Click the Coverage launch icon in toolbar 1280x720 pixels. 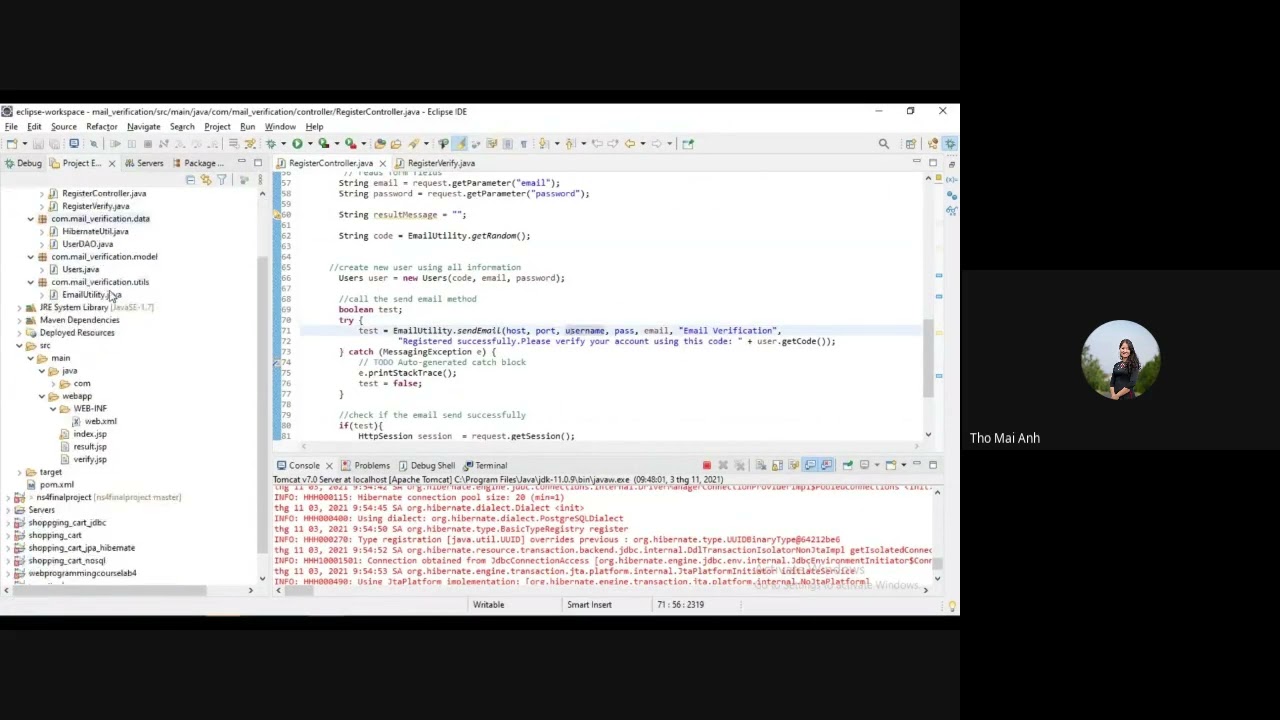point(323,143)
